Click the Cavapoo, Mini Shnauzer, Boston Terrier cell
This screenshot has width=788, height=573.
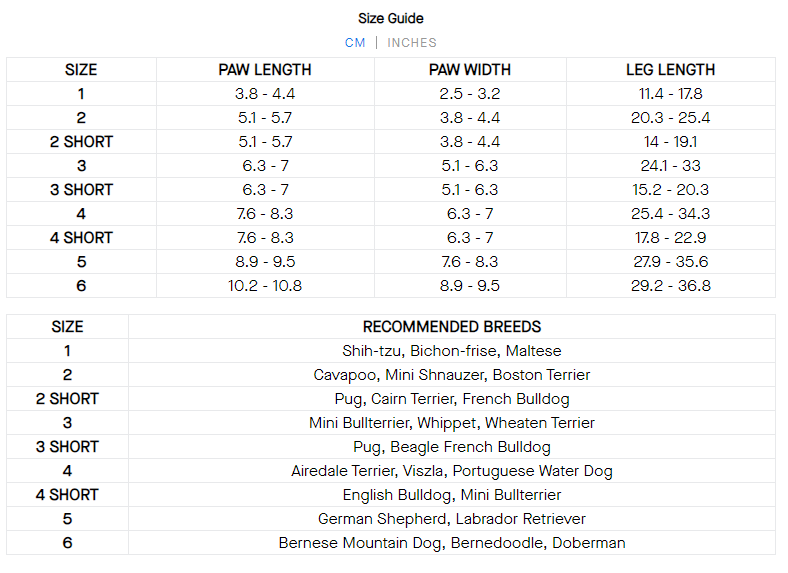452,375
